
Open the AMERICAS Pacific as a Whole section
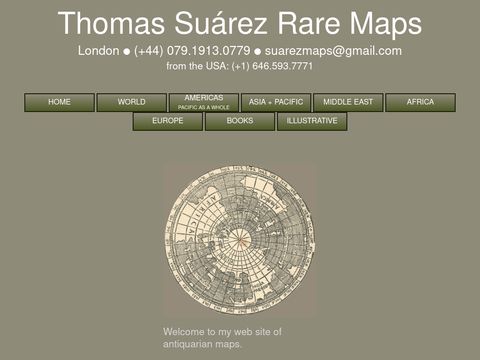pos(204,102)
